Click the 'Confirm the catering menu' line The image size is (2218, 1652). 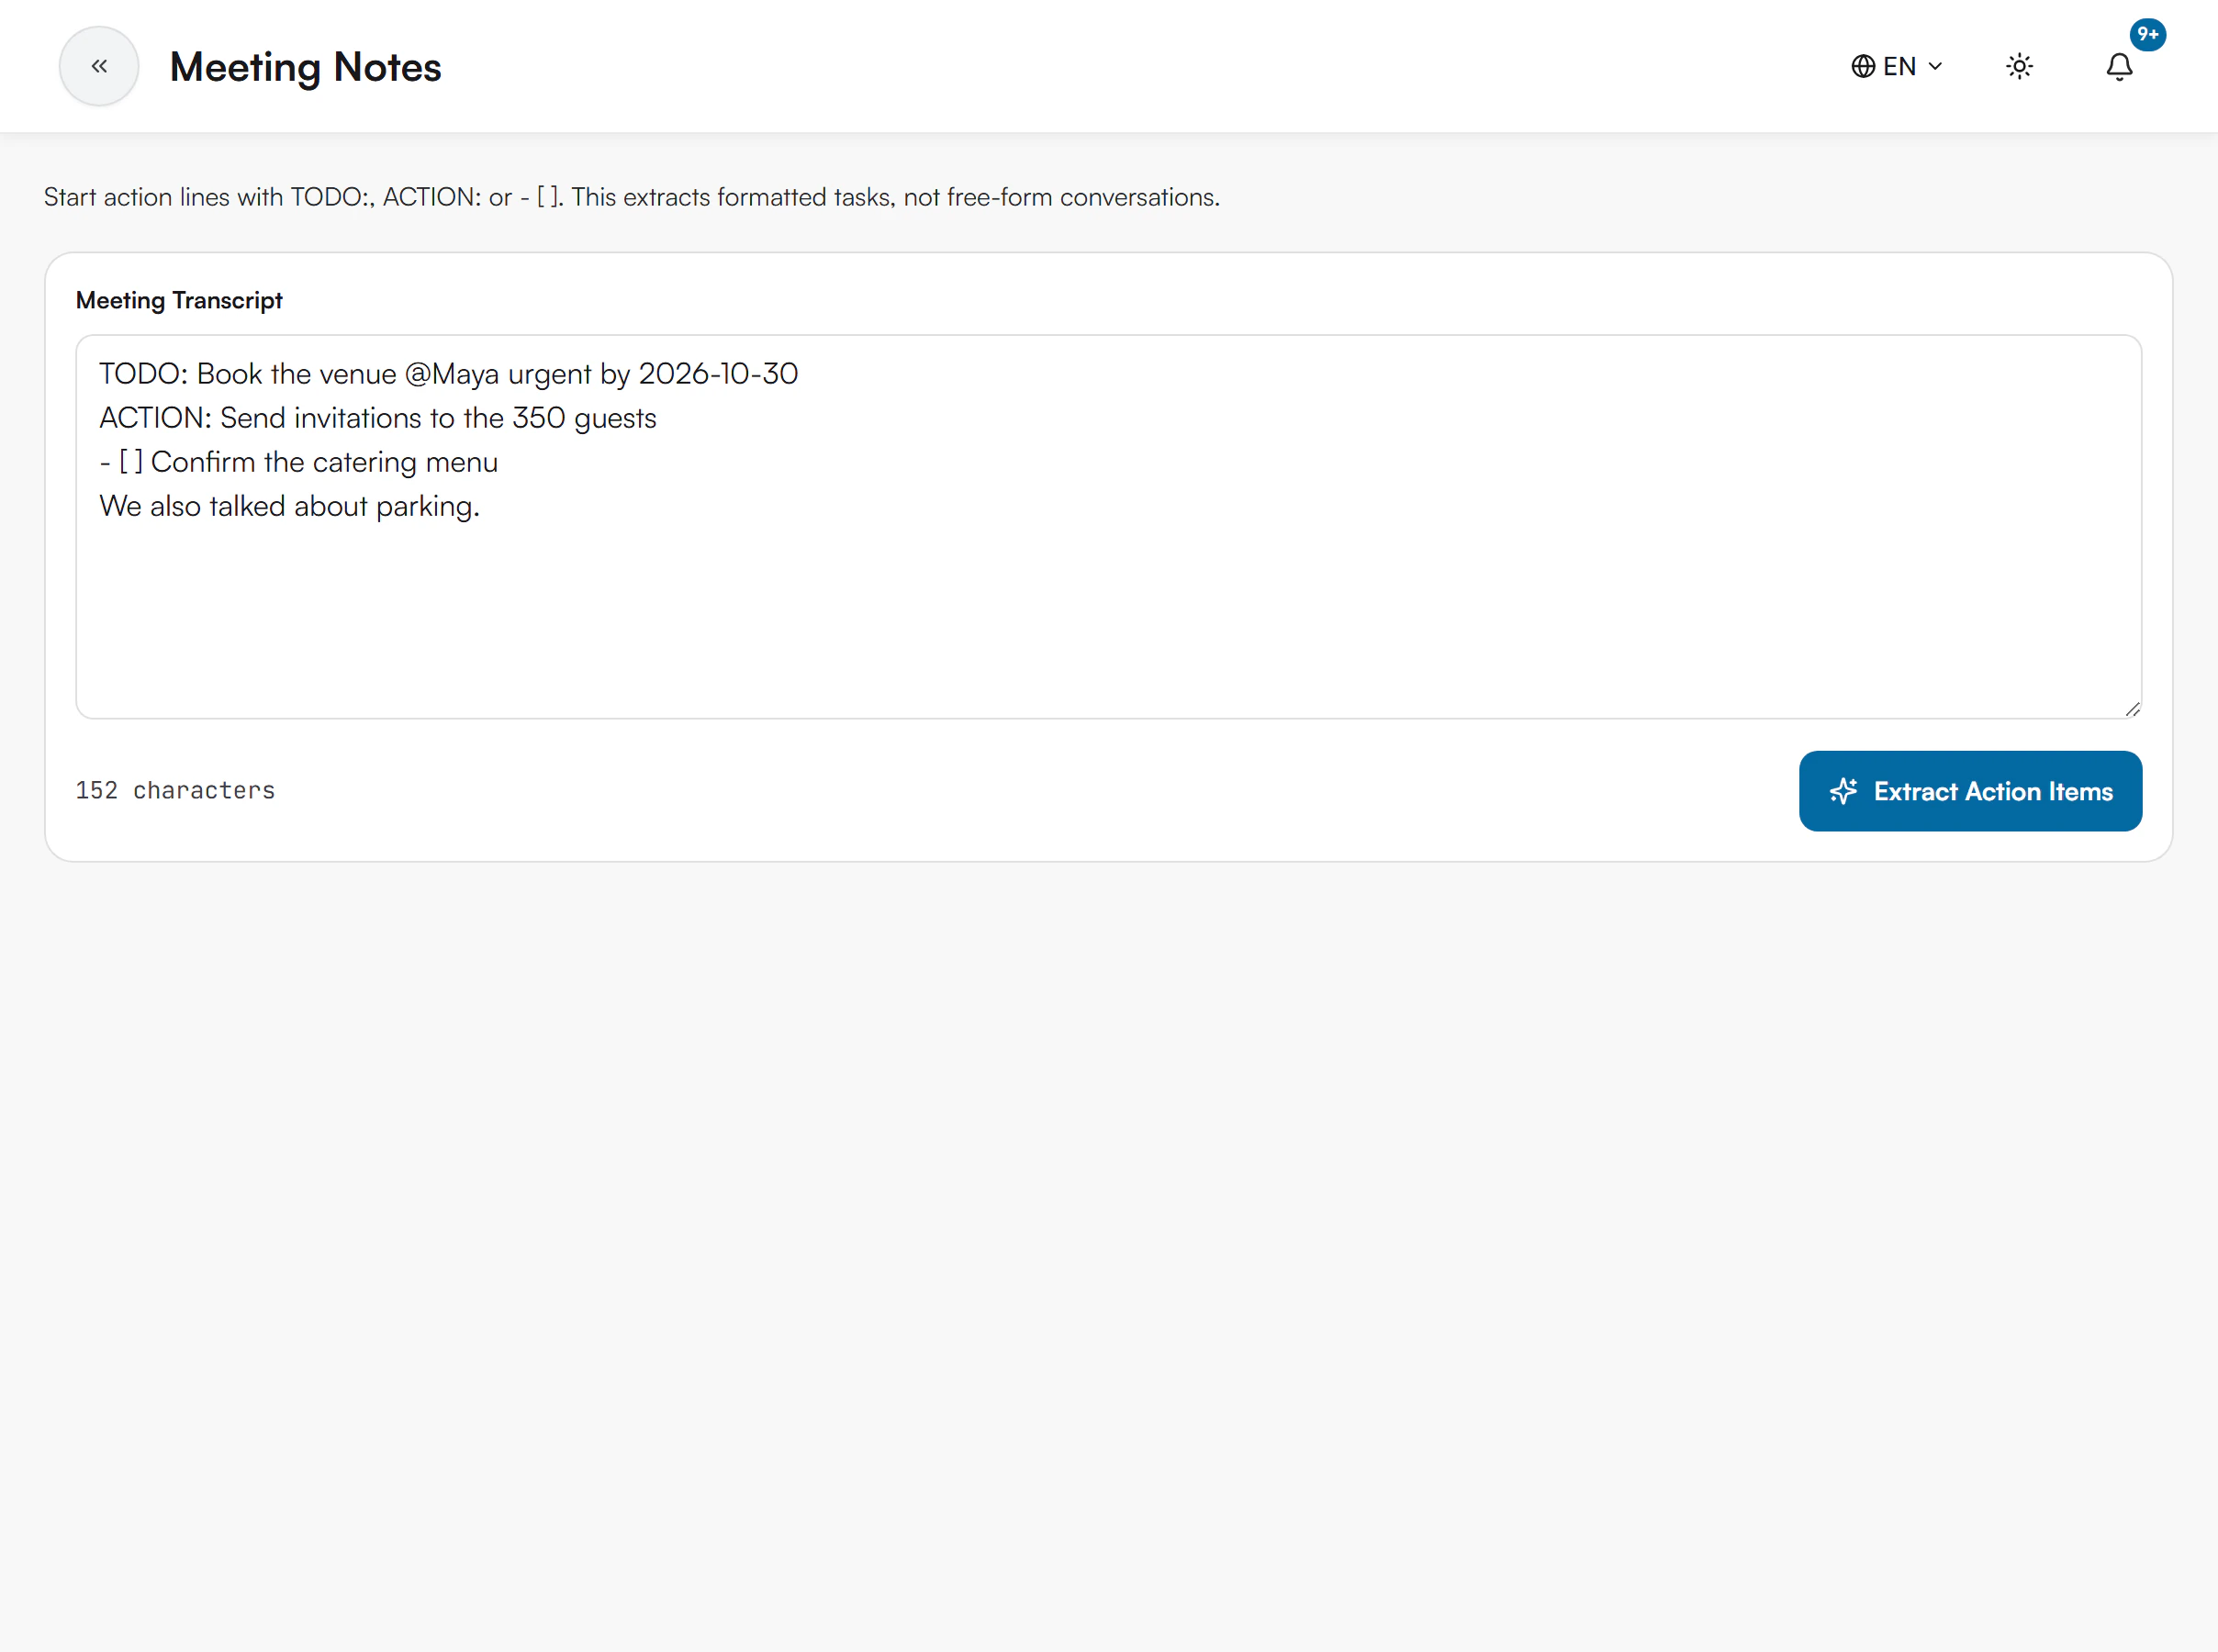[298, 462]
